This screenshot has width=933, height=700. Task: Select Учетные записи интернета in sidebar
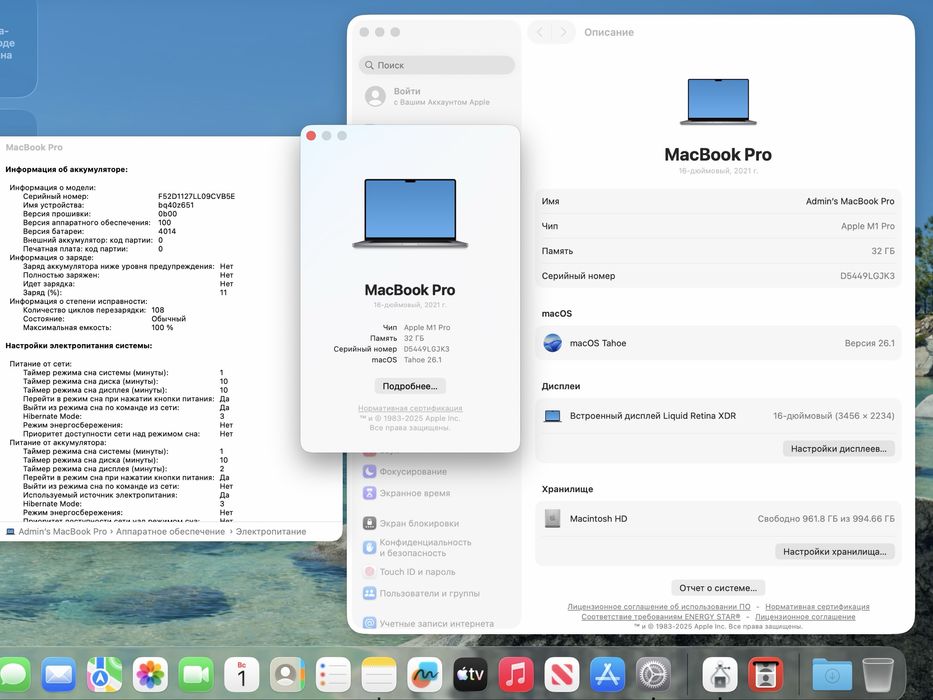pos(436,623)
